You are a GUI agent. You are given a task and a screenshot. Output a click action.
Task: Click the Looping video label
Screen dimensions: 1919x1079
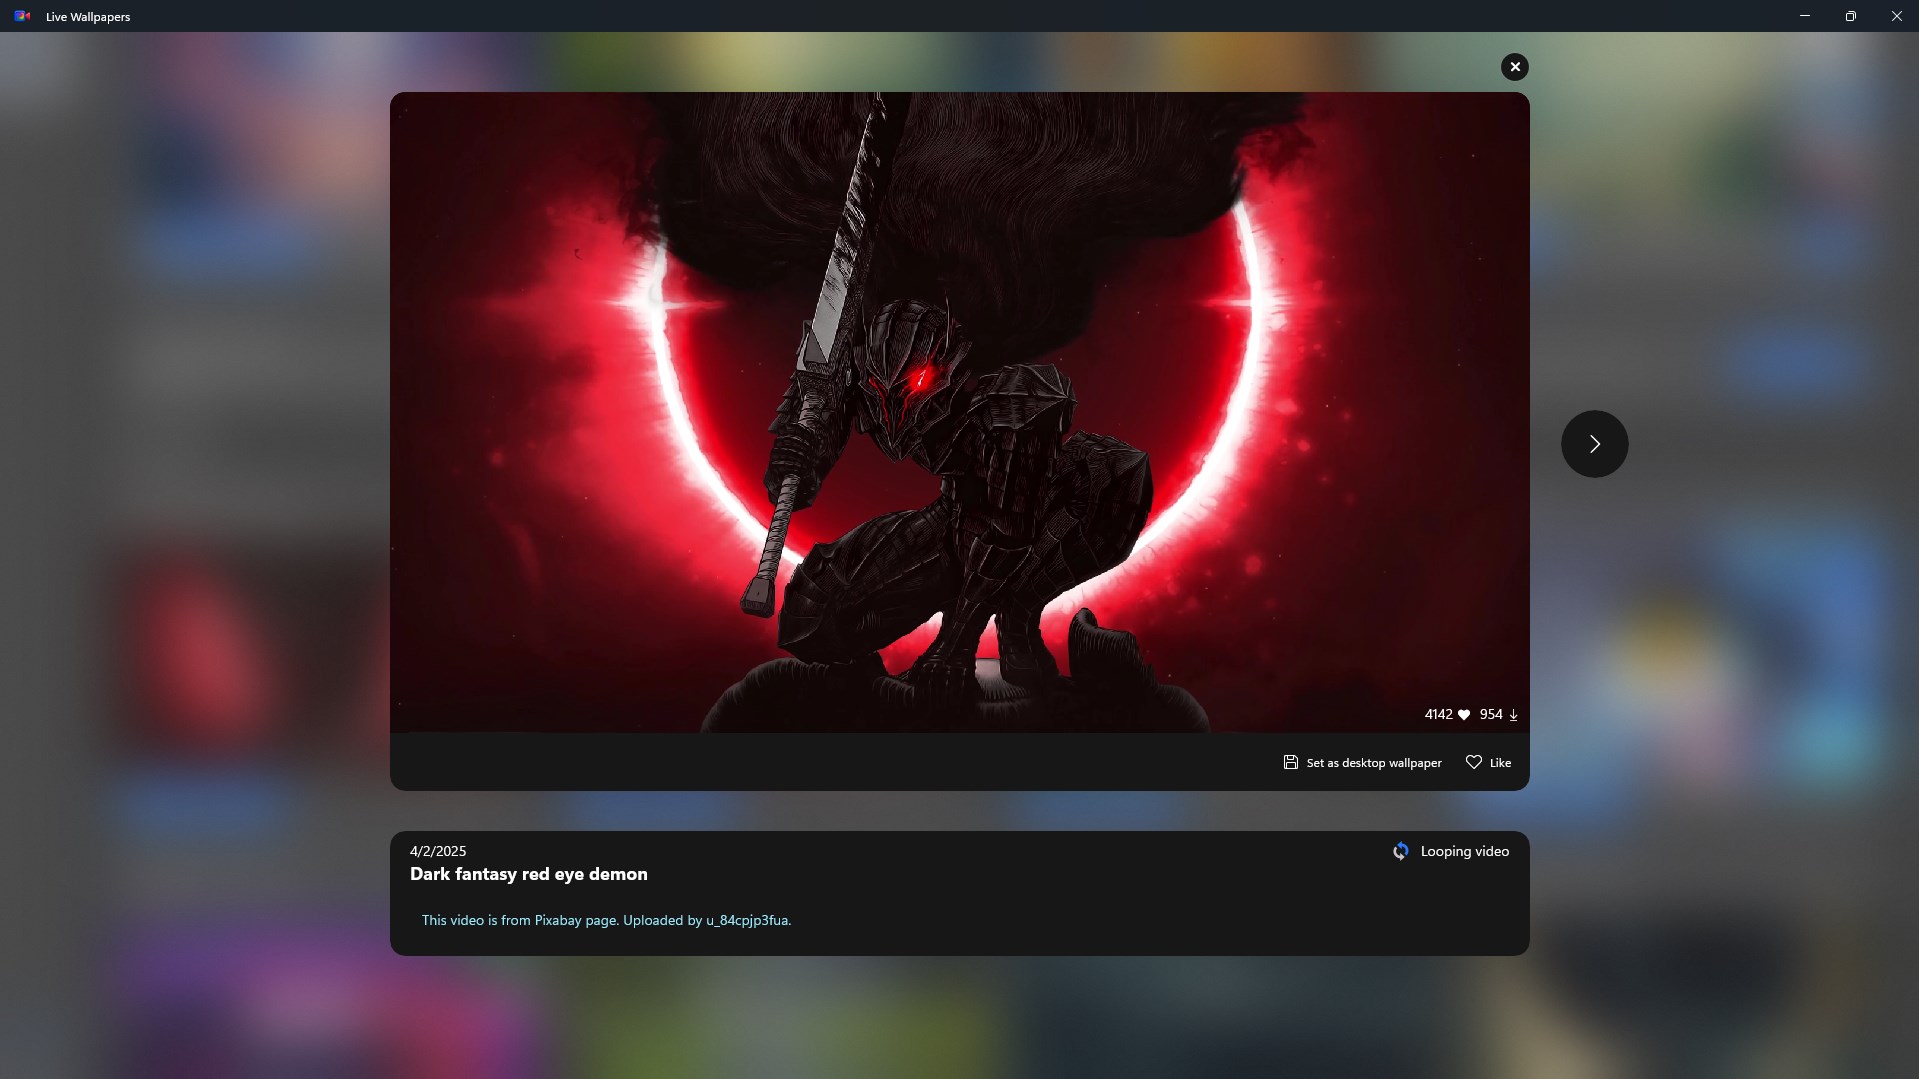(1464, 850)
